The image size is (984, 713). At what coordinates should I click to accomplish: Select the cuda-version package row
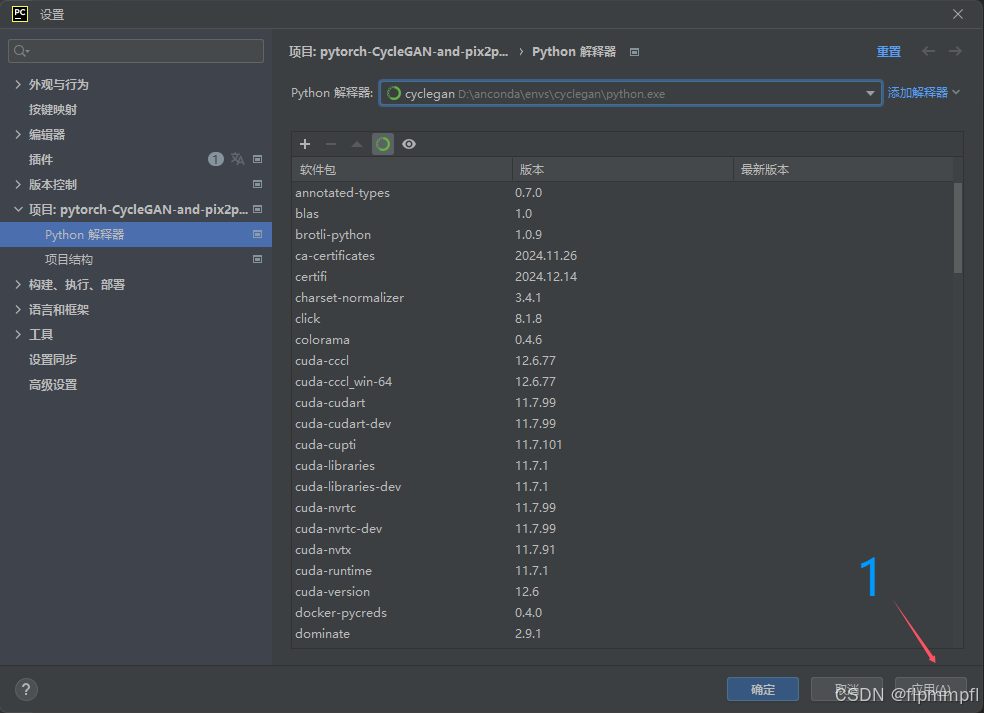pyautogui.click(x=622, y=592)
